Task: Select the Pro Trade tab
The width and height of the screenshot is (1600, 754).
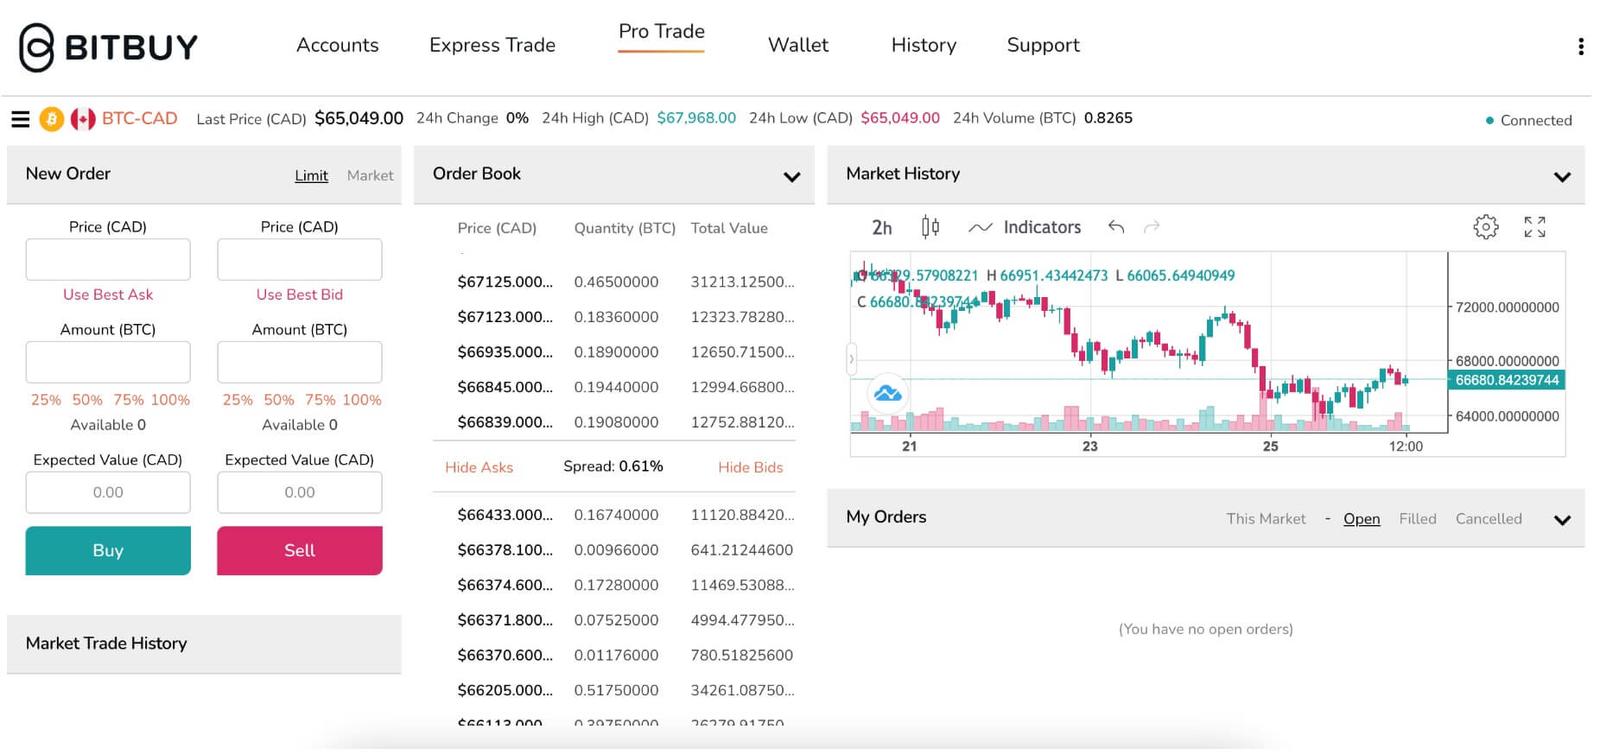Action: tap(661, 32)
